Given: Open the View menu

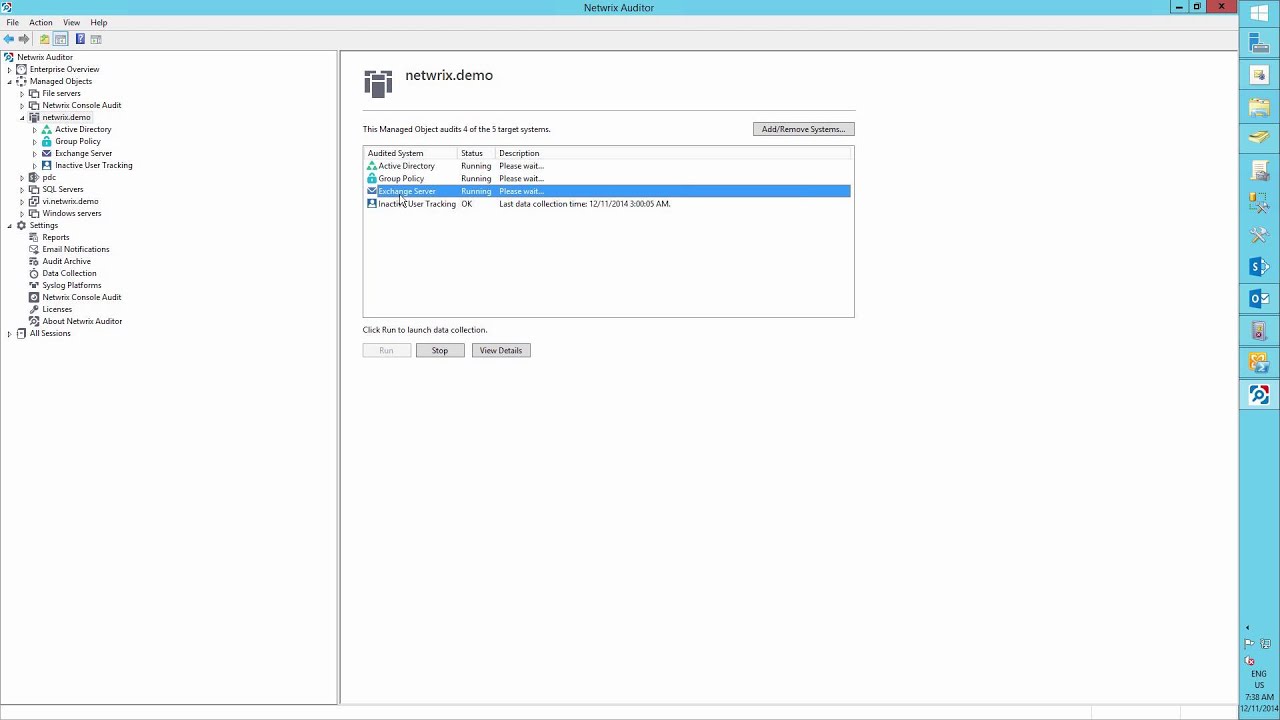Looking at the screenshot, I should click(x=72, y=22).
